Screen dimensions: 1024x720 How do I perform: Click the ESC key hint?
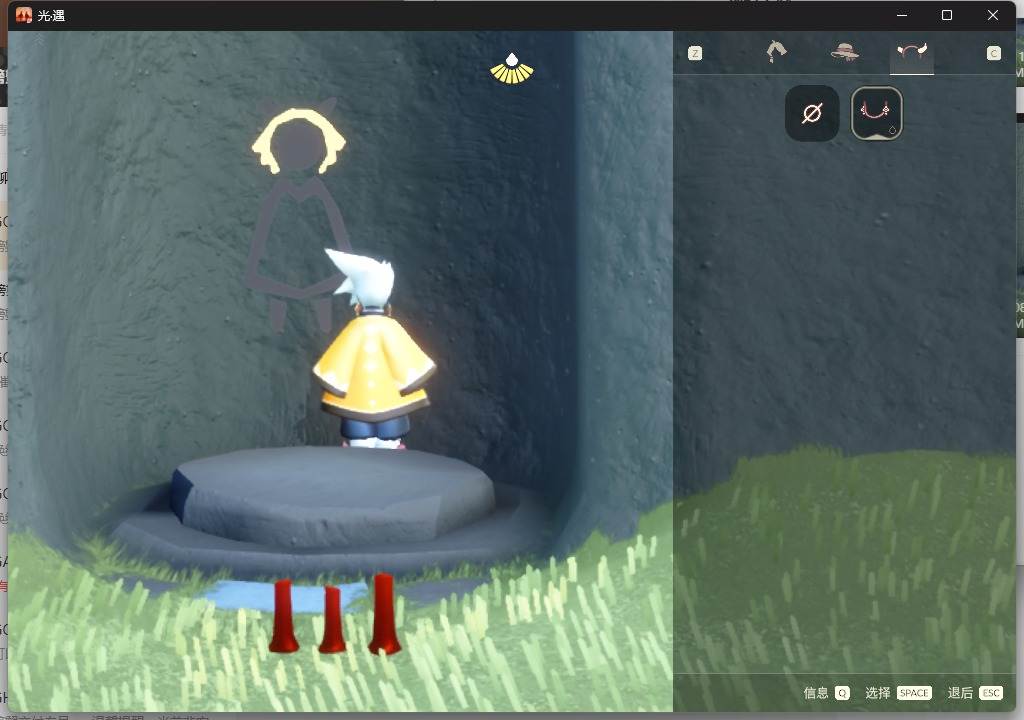(x=991, y=693)
